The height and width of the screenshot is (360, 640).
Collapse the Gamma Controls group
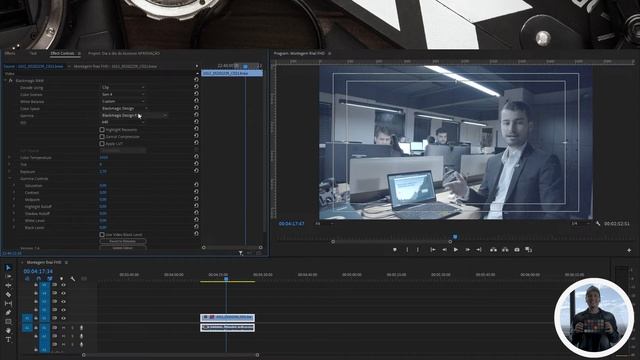click(x=10, y=178)
